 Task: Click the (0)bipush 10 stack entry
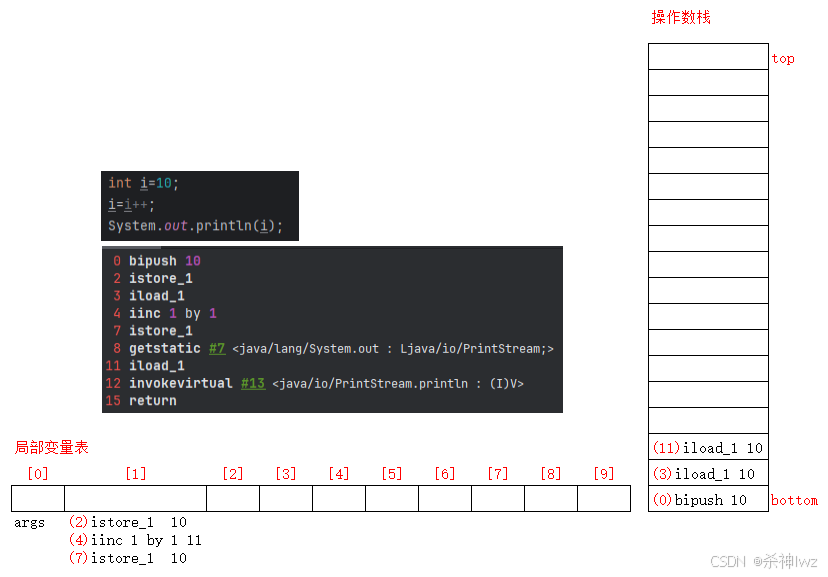pos(700,500)
